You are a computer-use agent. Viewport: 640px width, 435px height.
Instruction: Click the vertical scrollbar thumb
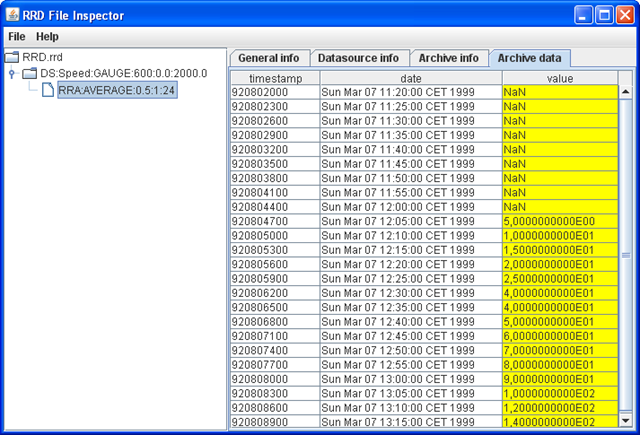(x=625, y=255)
